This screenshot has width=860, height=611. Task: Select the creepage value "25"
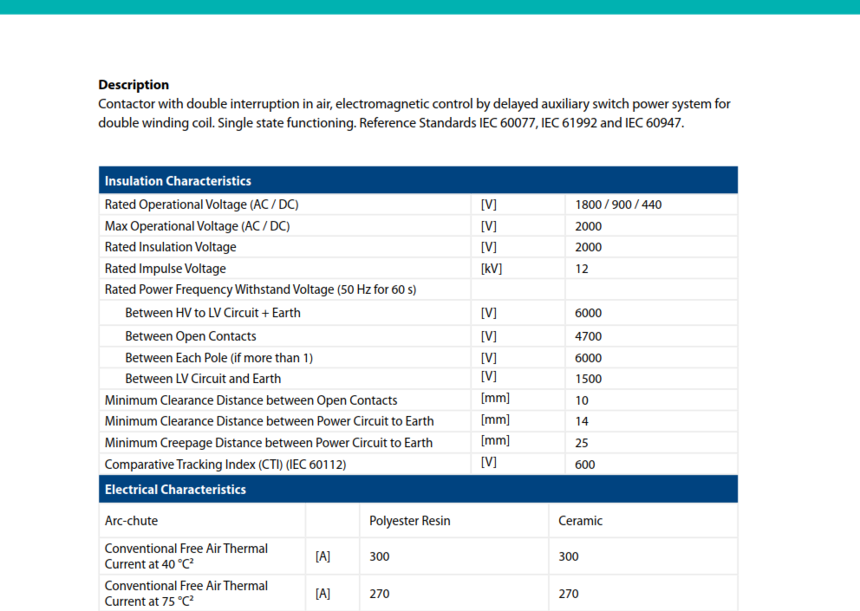pos(581,443)
